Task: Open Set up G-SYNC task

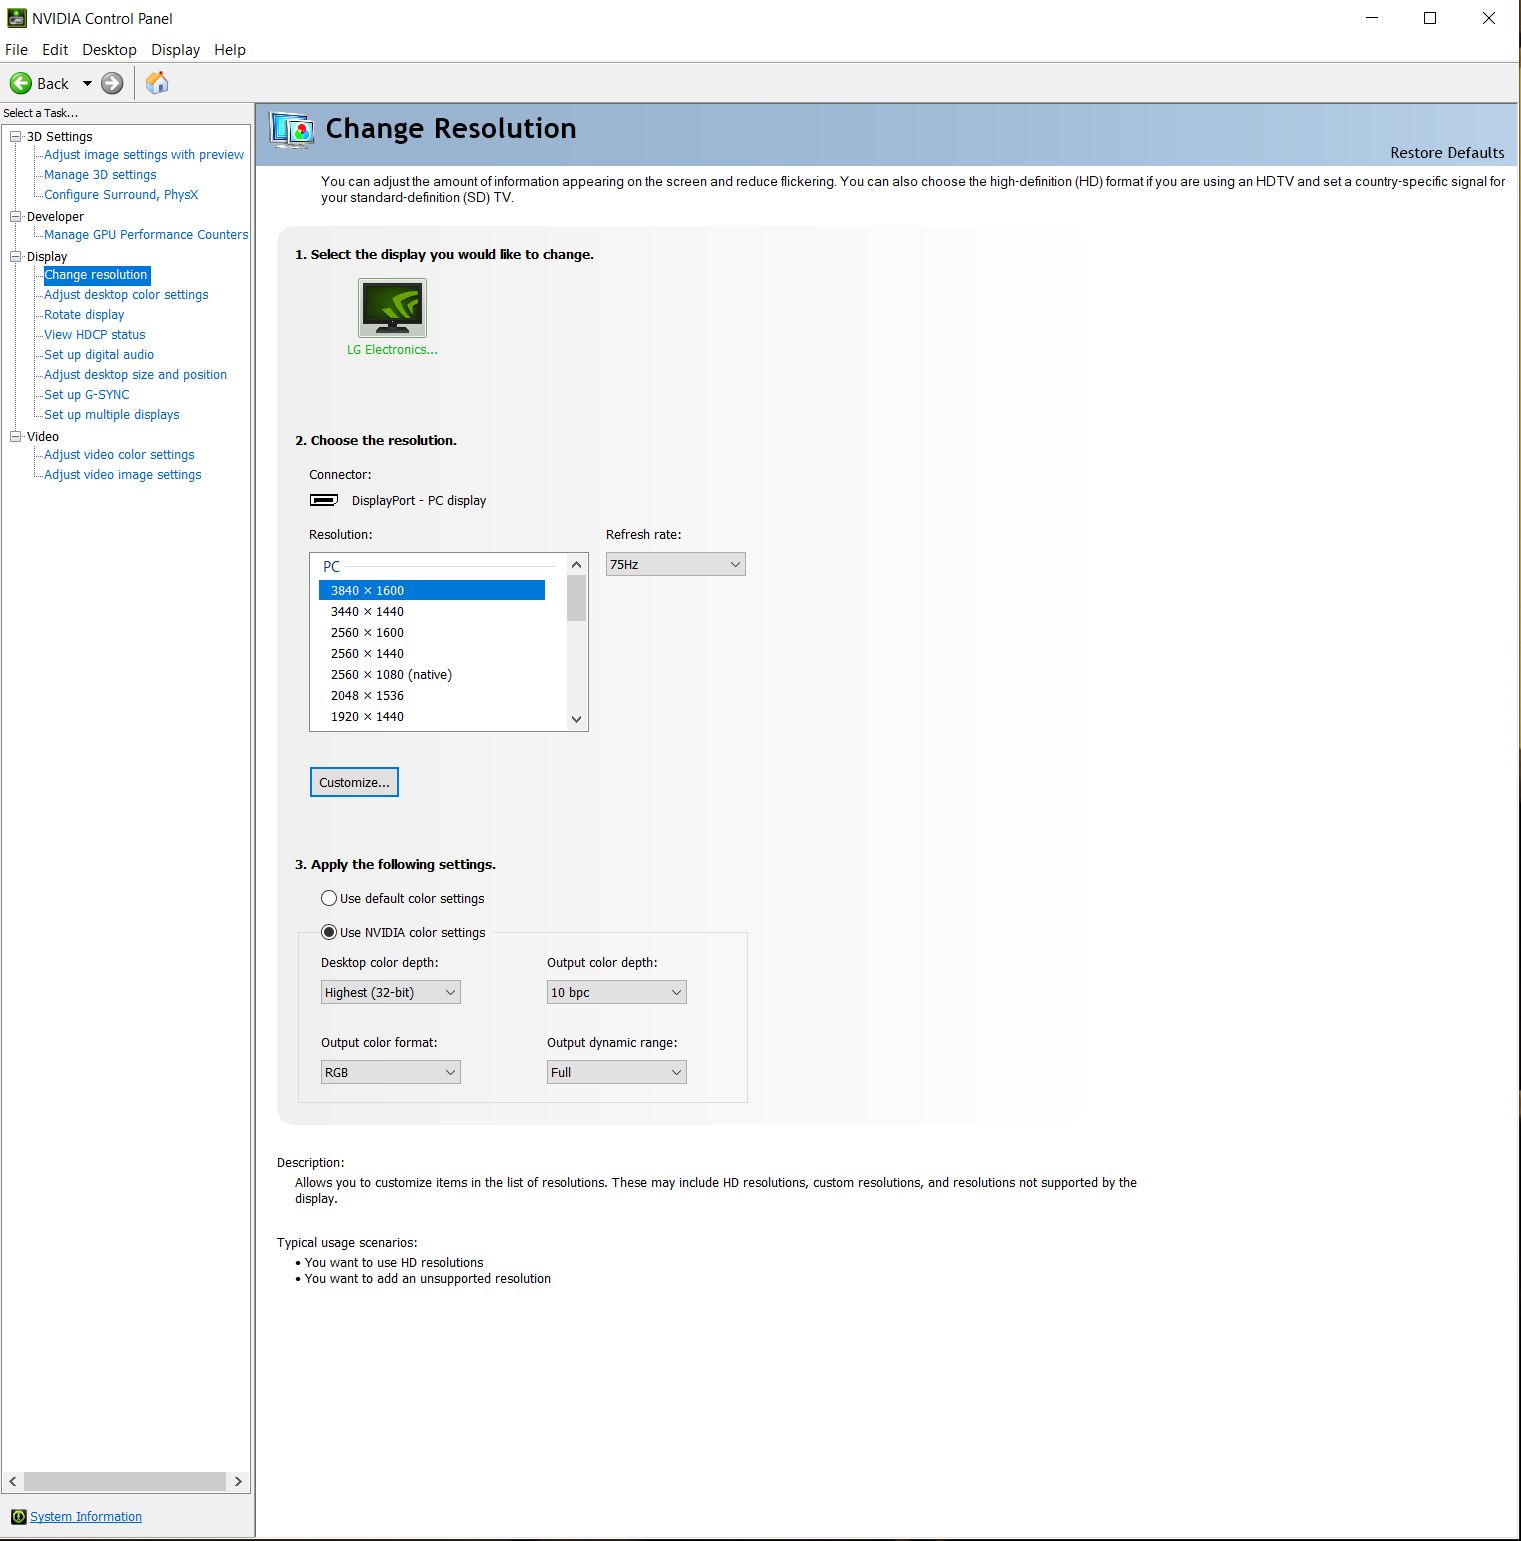Action: tap(87, 395)
